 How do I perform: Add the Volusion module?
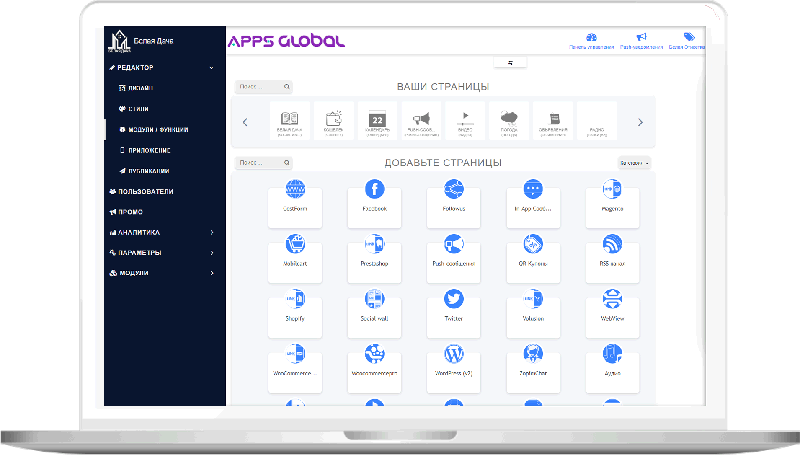click(x=533, y=312)
